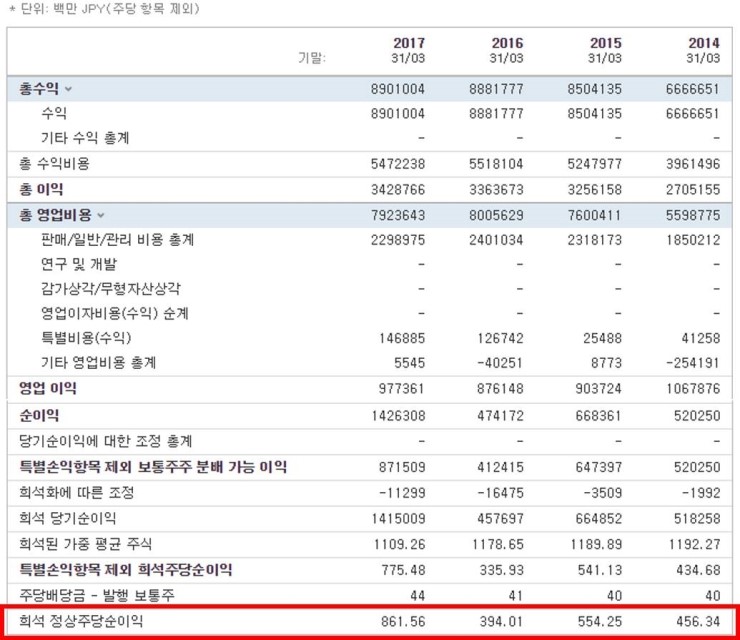Click diluted EPS value 775.48
This screenshot has width=740, height=640.
(404, 570)
